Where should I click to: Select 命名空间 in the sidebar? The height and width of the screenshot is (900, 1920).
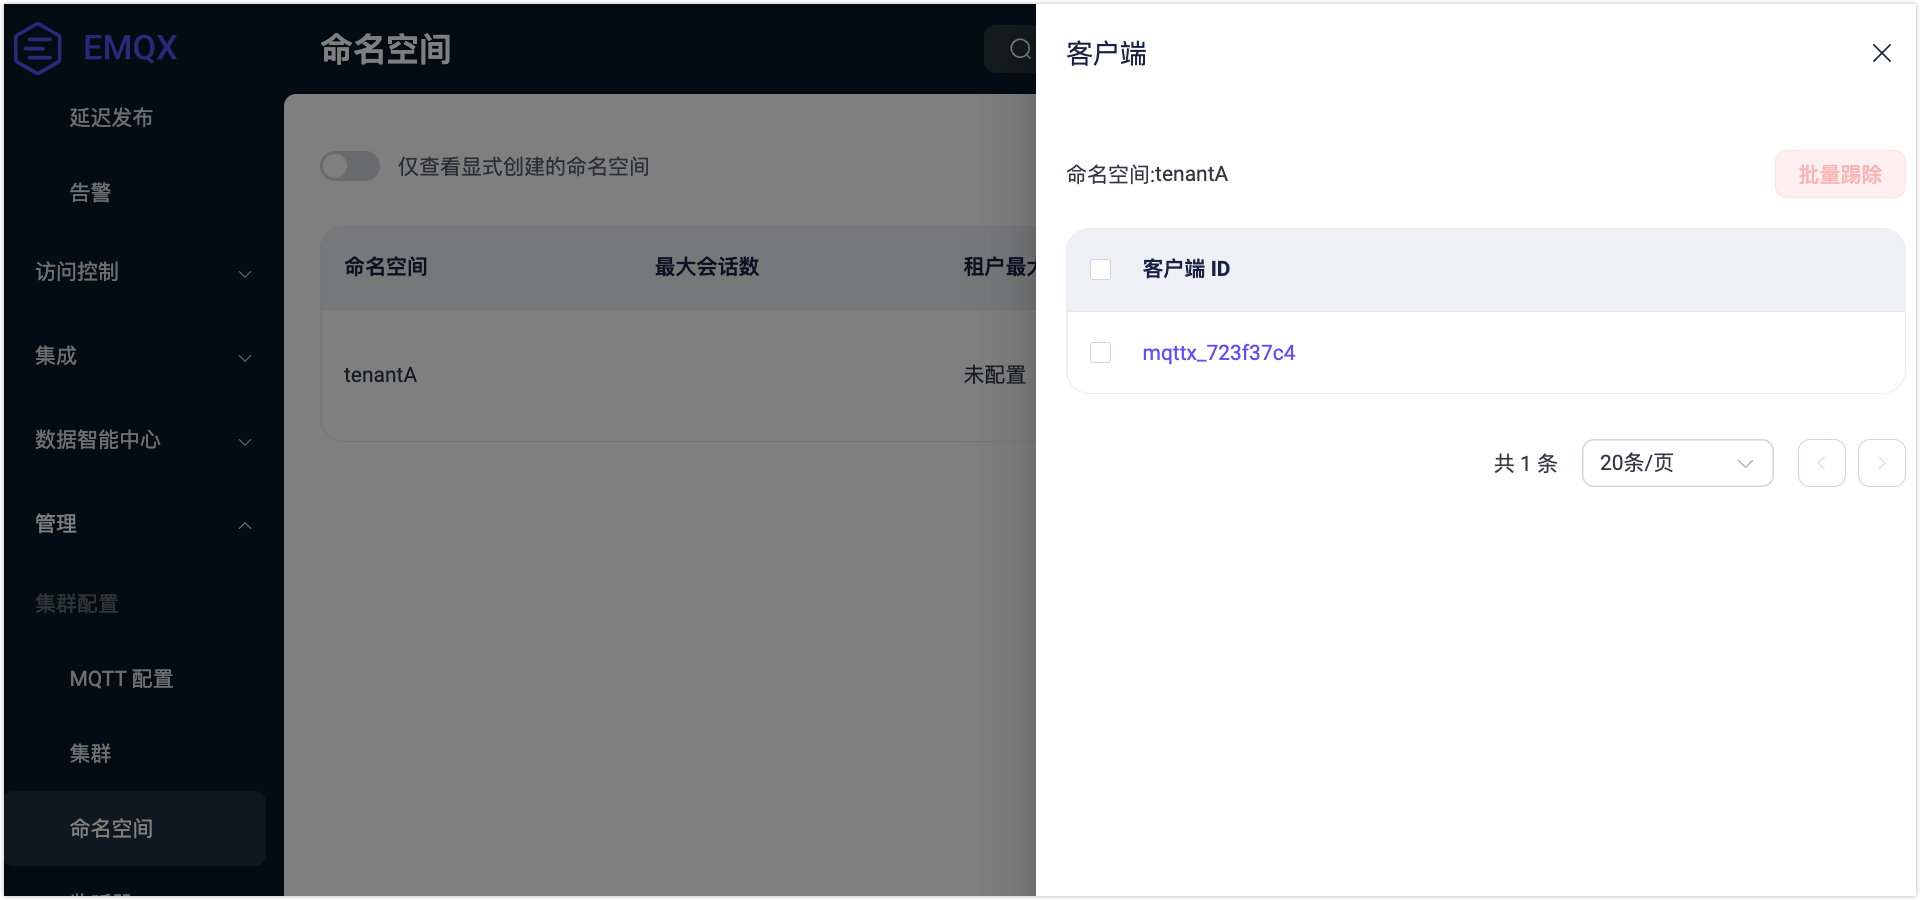click(111, 828)
